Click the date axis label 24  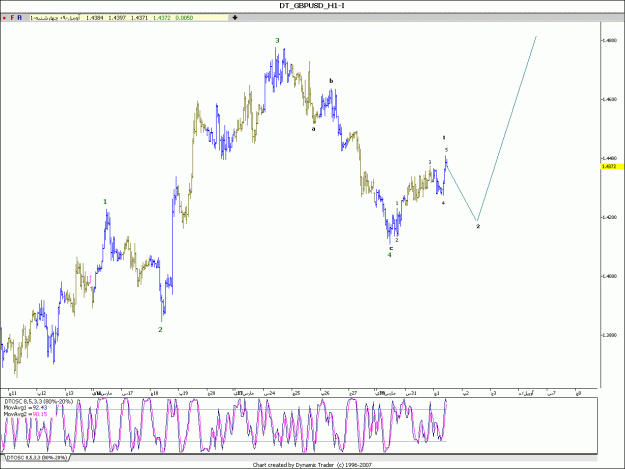[269, 393]
